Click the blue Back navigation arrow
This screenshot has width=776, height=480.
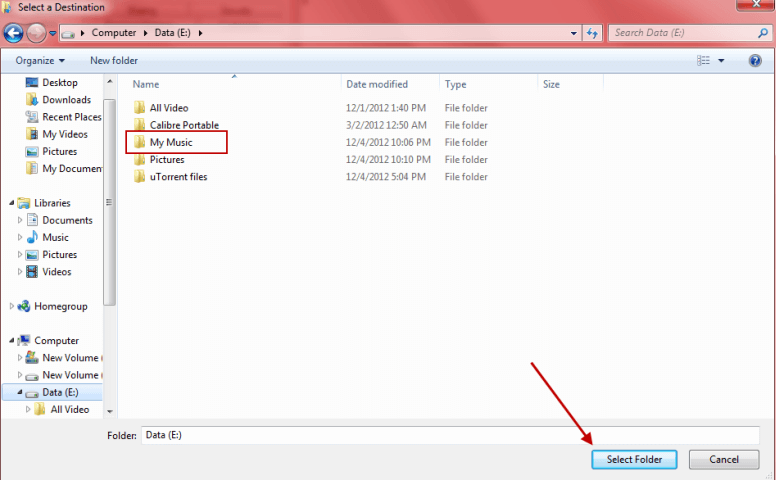13,33
